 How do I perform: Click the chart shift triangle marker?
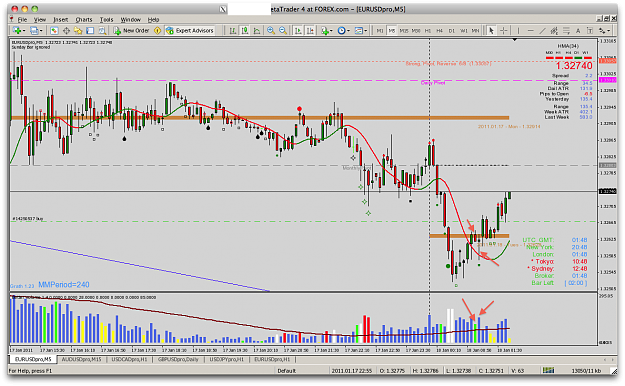point(515,40)
